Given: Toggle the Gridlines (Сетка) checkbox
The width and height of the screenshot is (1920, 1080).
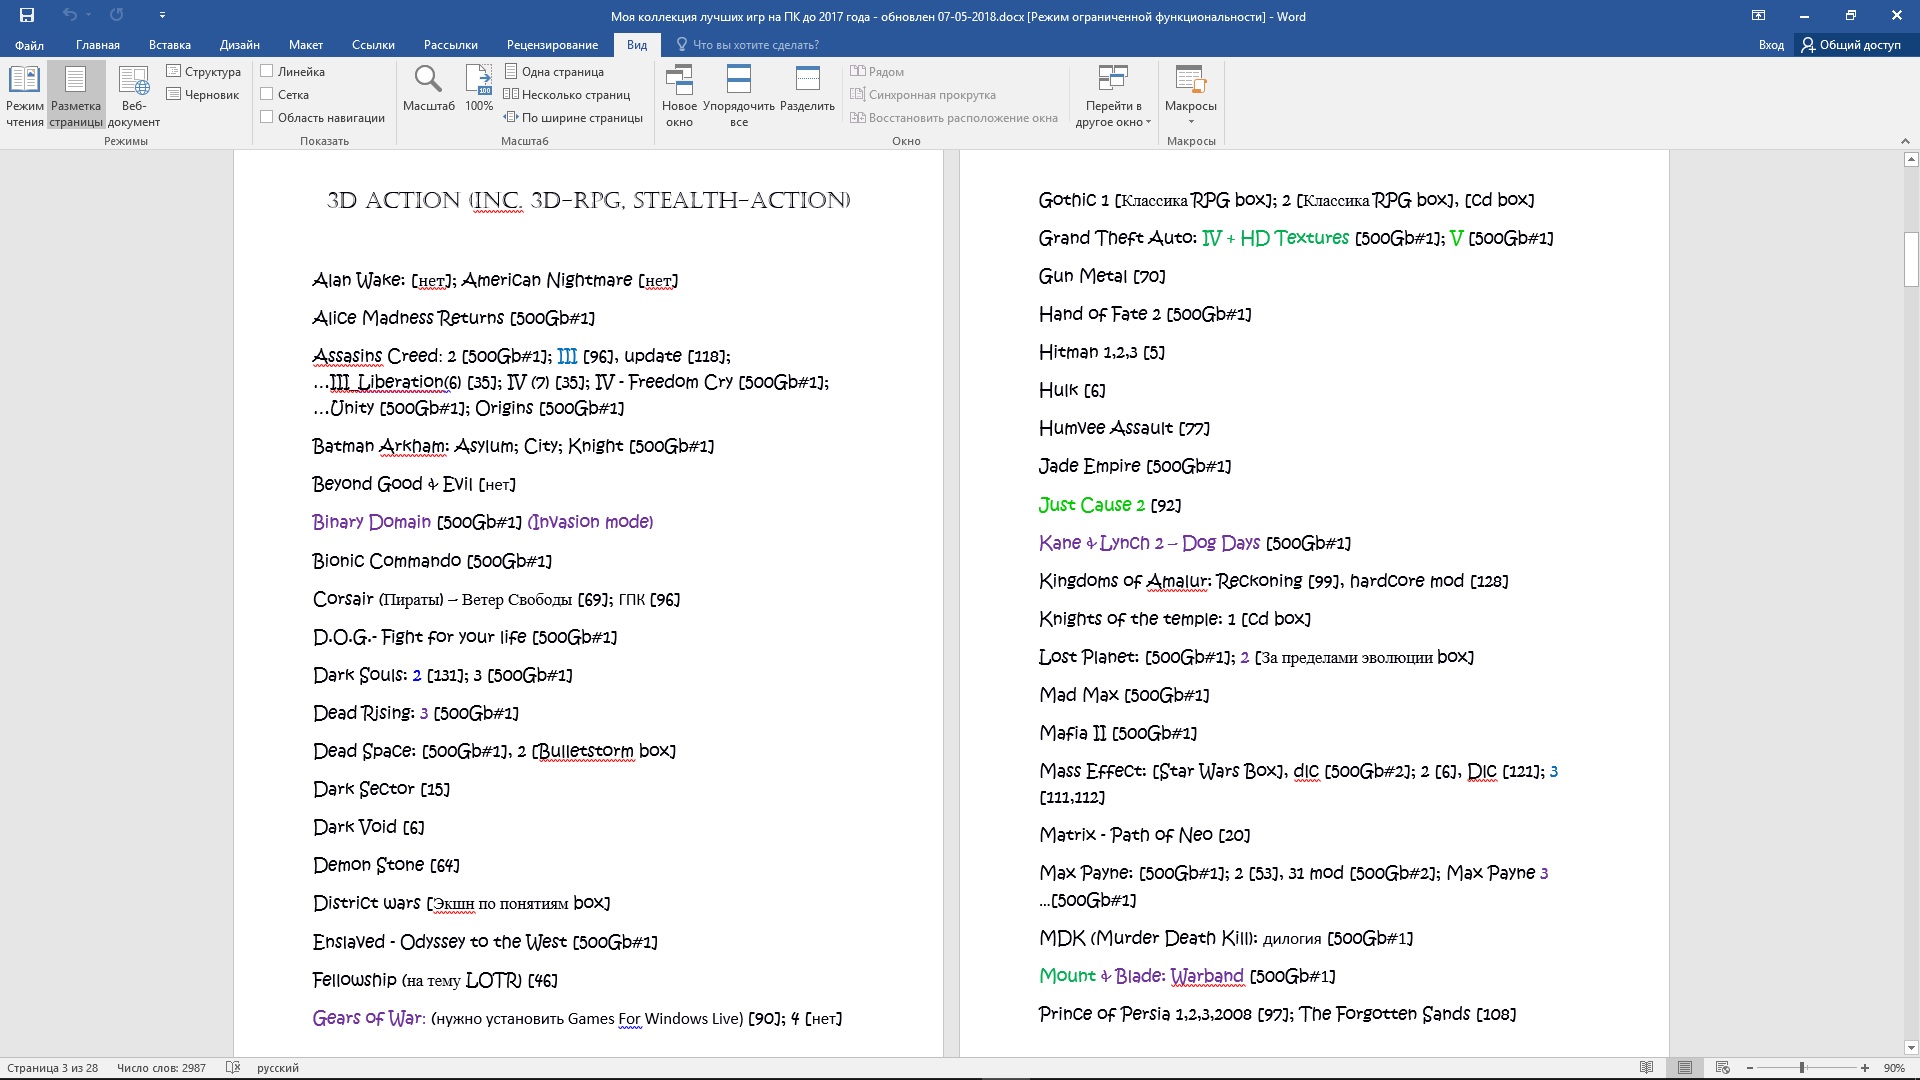Looking at the screenshot, I should 267,94.
